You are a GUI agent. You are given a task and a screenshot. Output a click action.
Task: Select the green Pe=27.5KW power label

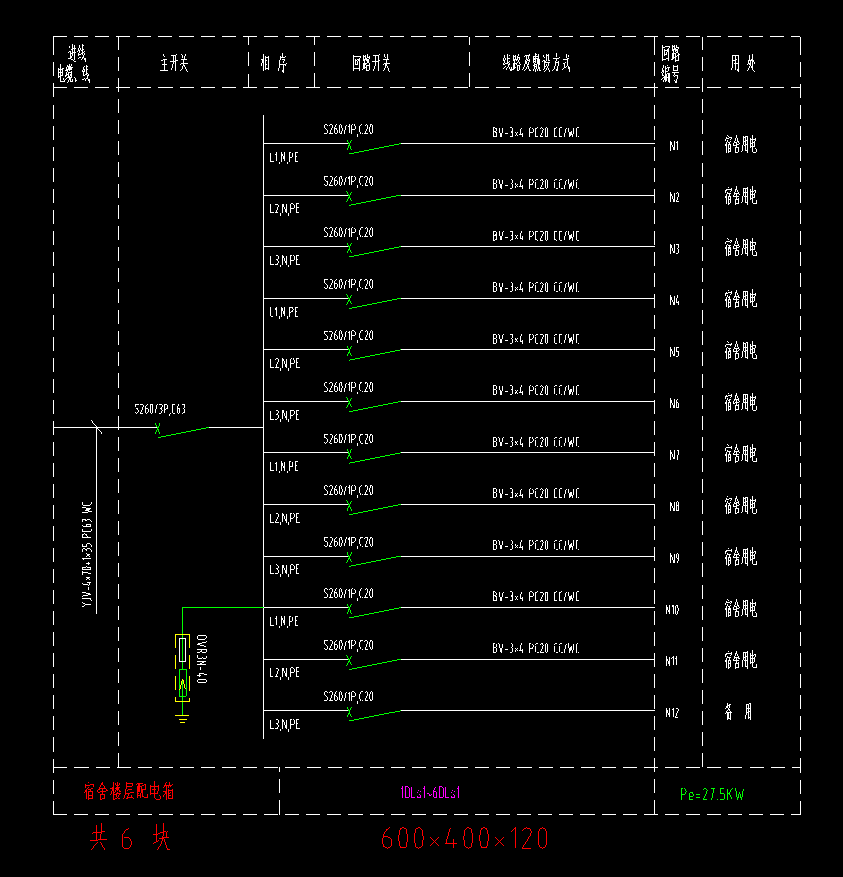point(712,794)
